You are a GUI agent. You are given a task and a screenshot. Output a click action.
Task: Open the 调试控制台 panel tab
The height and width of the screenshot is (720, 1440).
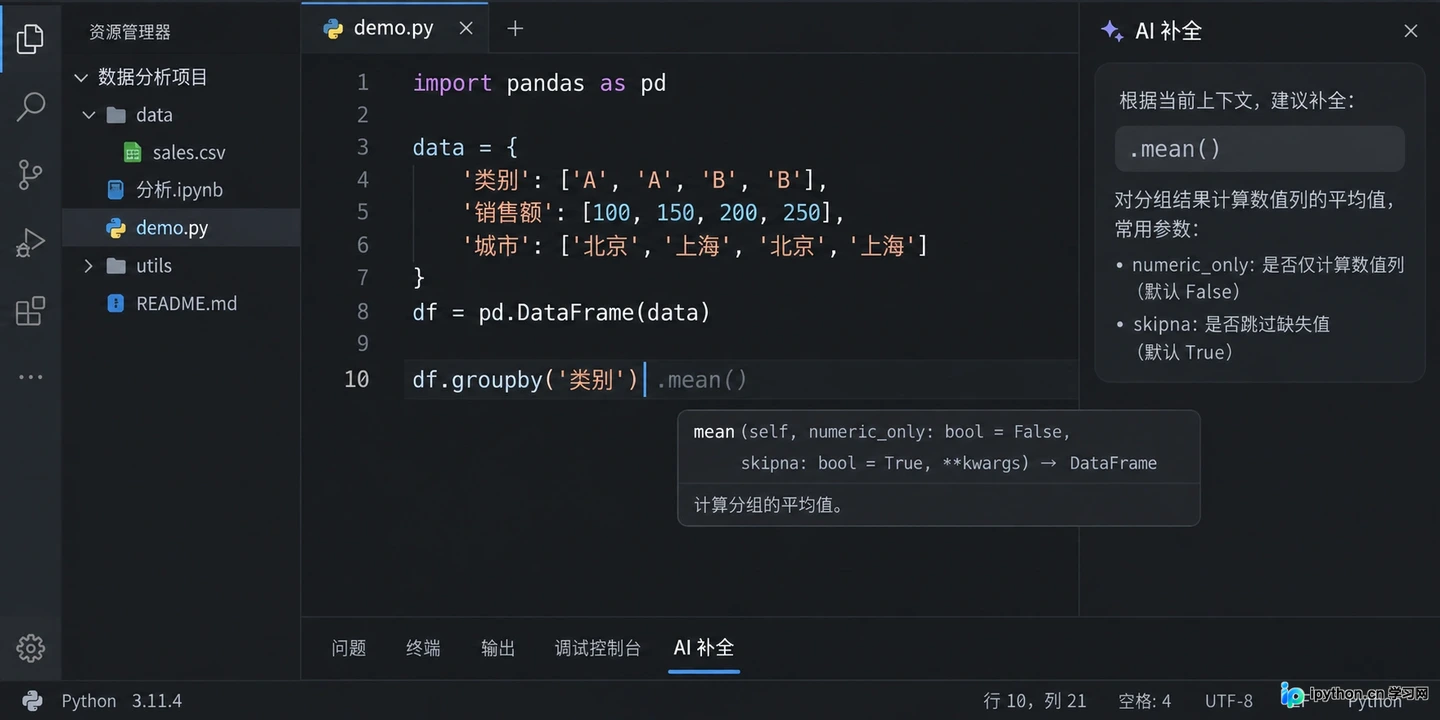[x=598, y=648]
